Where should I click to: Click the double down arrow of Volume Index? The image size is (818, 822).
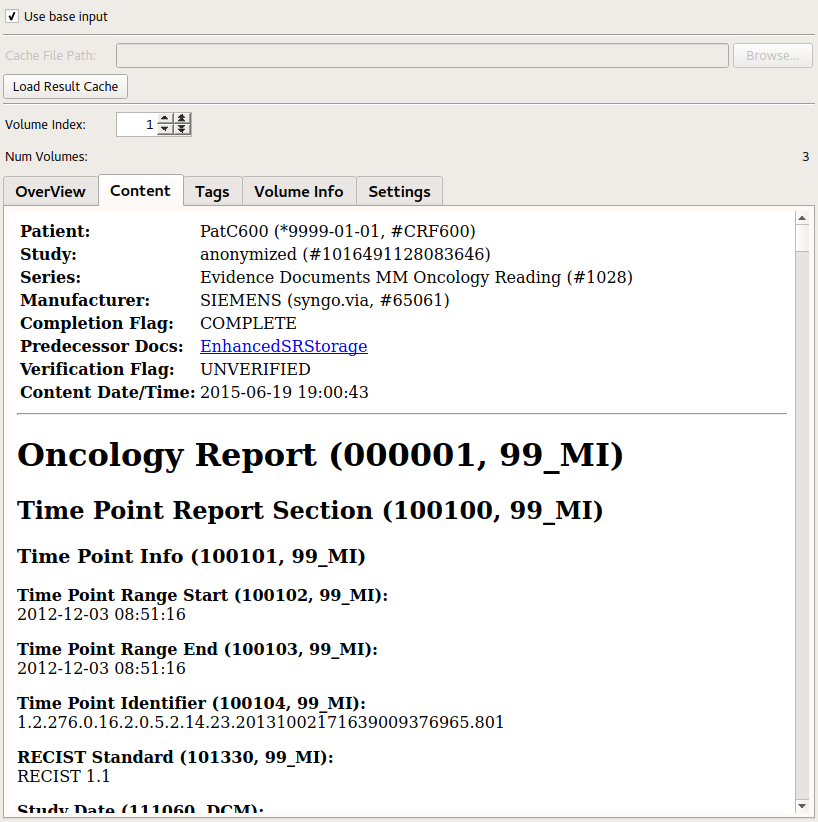181,130
